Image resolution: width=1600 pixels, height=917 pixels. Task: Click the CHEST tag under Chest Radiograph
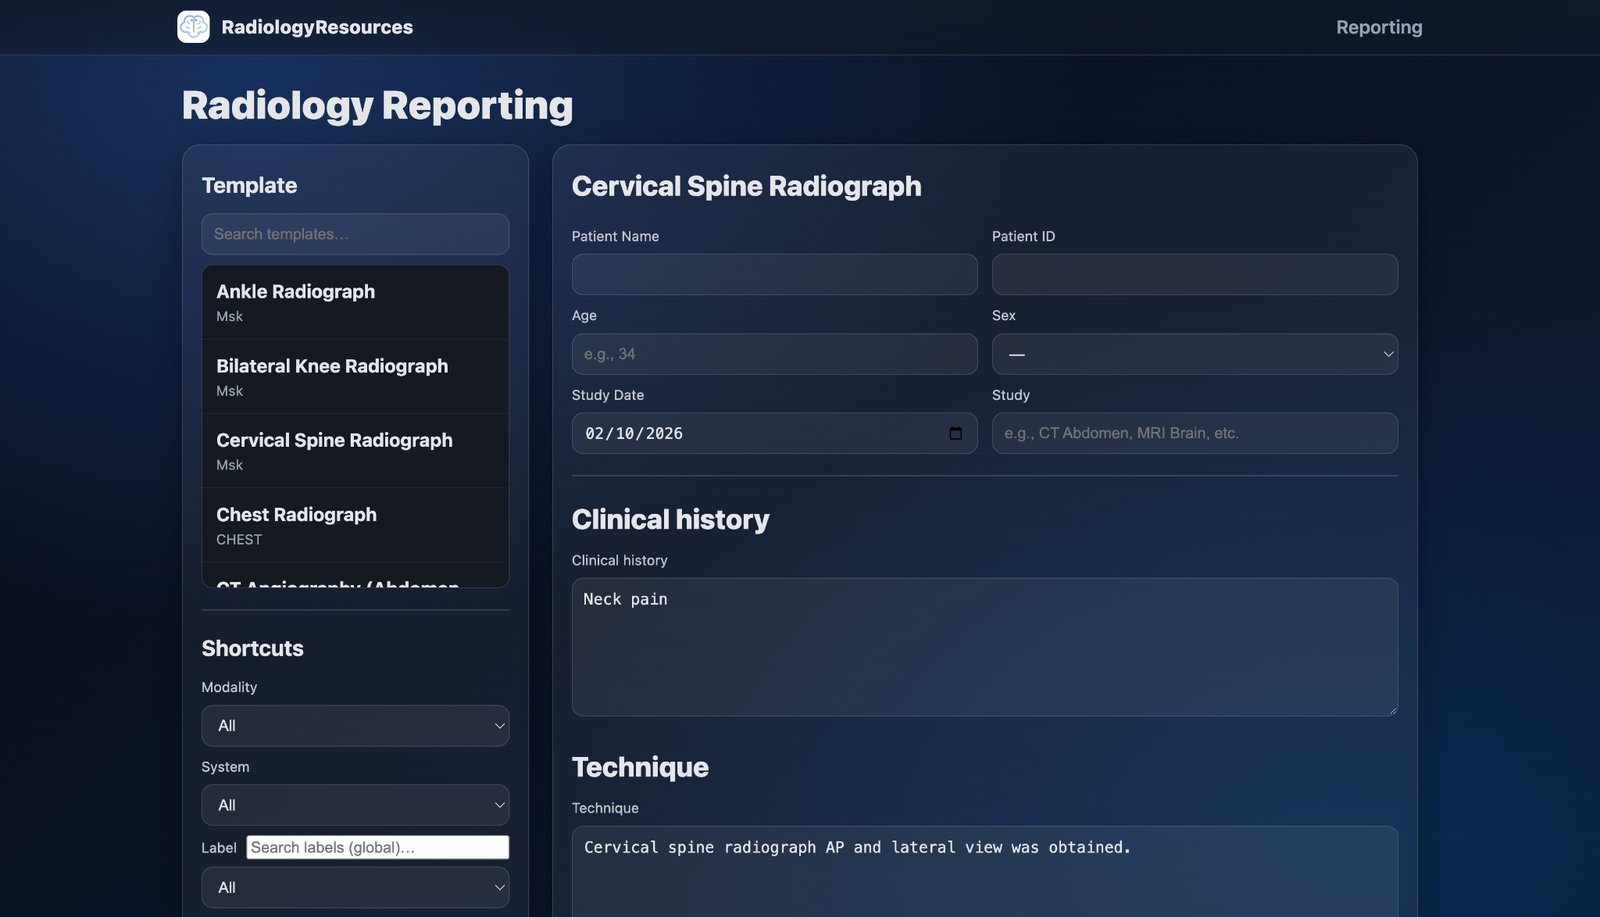pos(239,539)
